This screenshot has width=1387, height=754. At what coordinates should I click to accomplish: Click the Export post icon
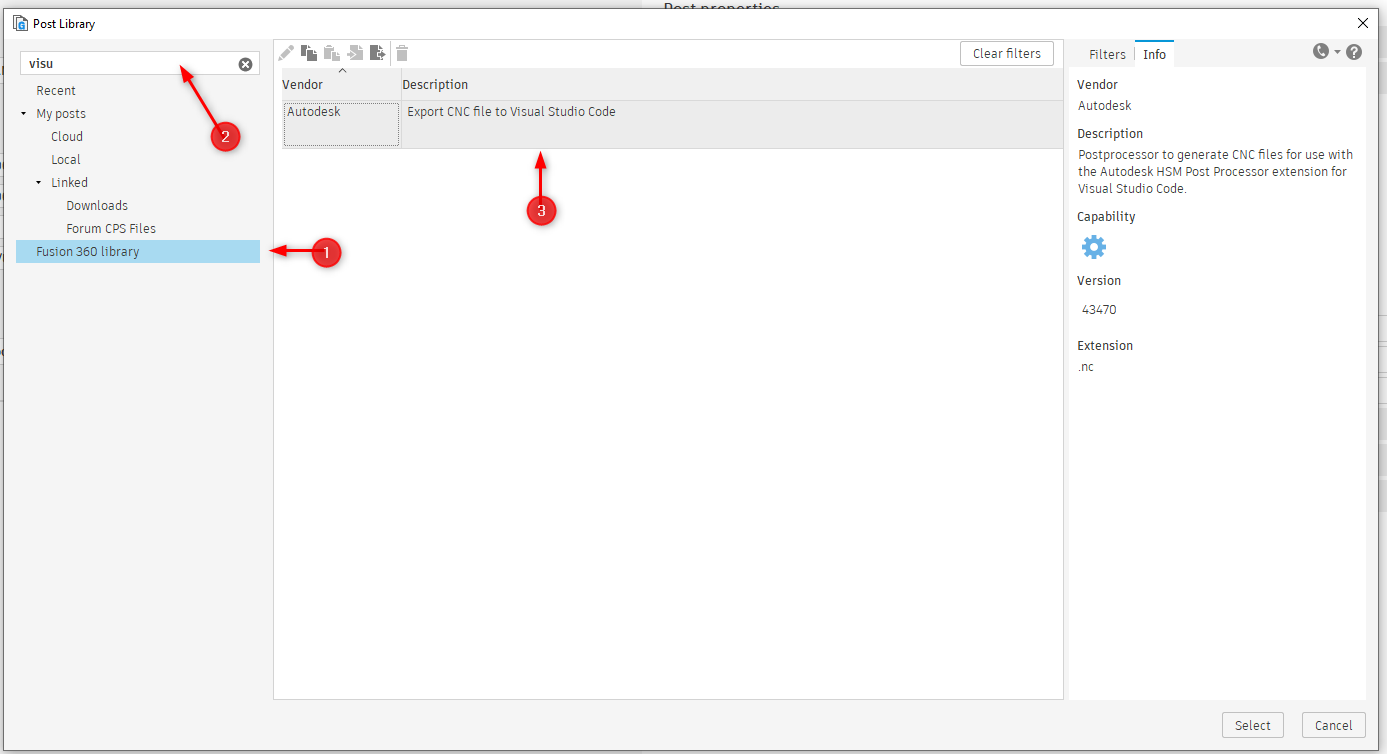378,52
